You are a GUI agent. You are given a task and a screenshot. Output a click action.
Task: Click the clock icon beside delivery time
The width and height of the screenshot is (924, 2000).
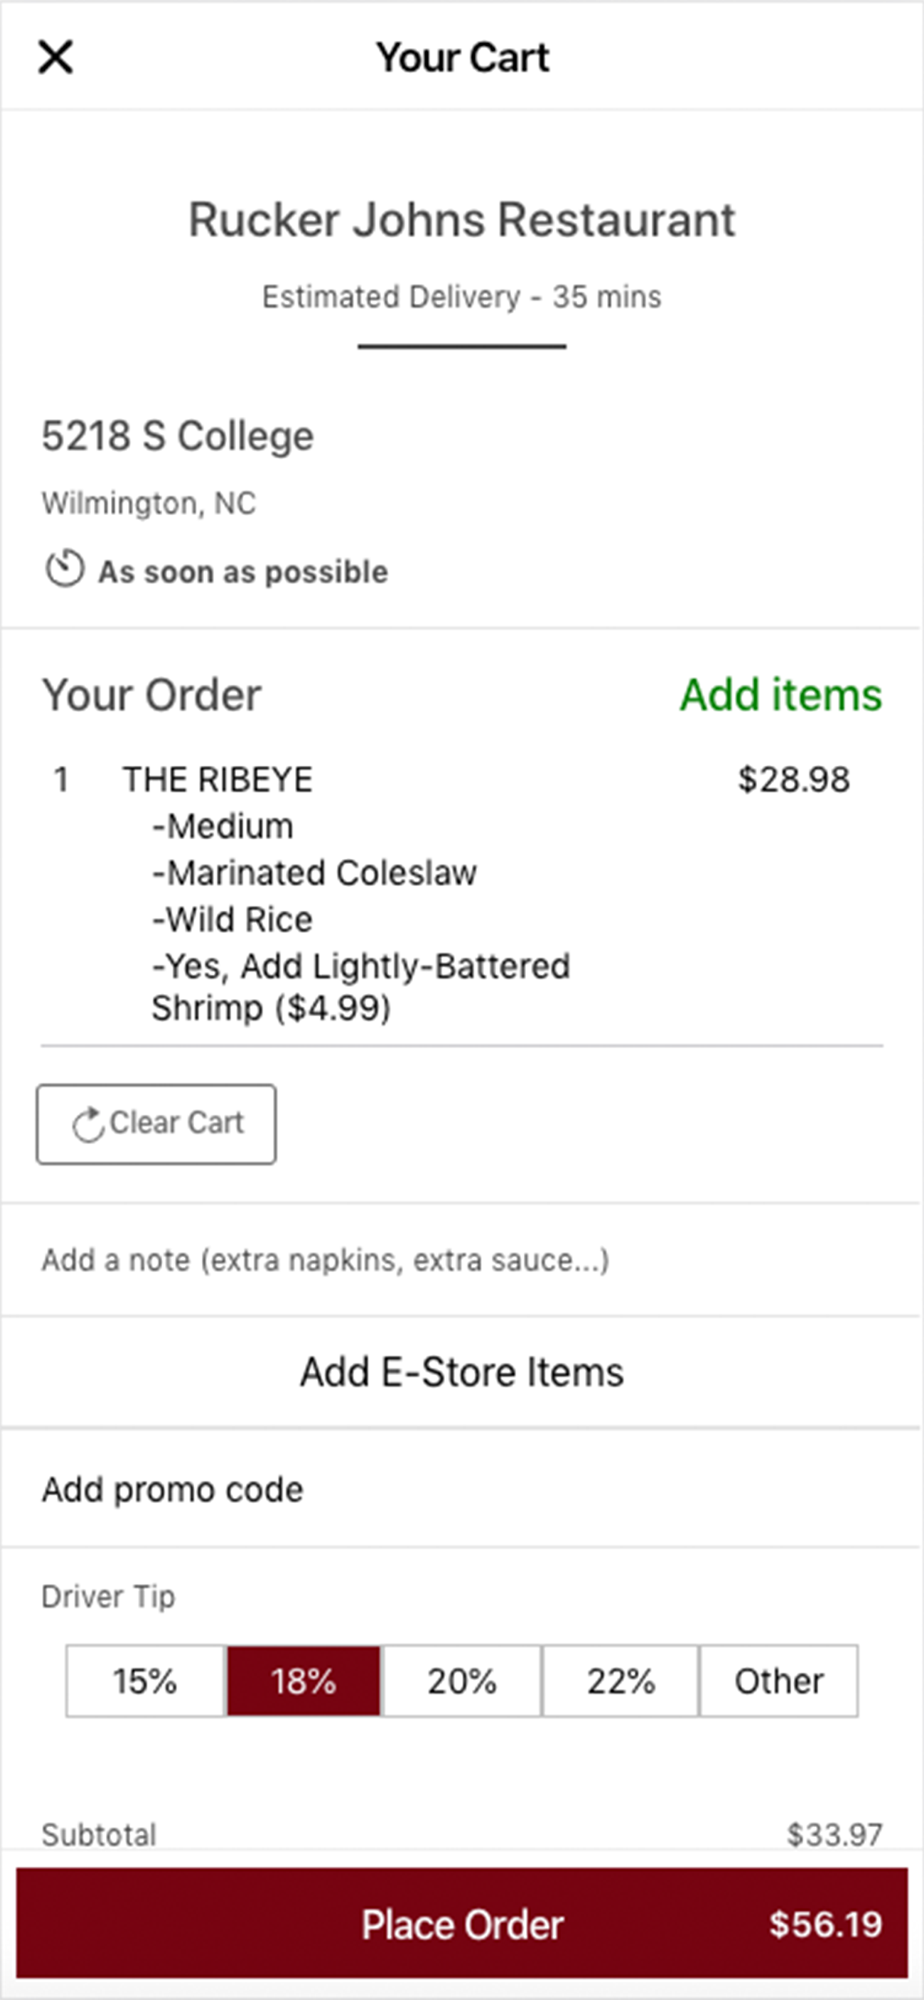[x=64, y=570]
